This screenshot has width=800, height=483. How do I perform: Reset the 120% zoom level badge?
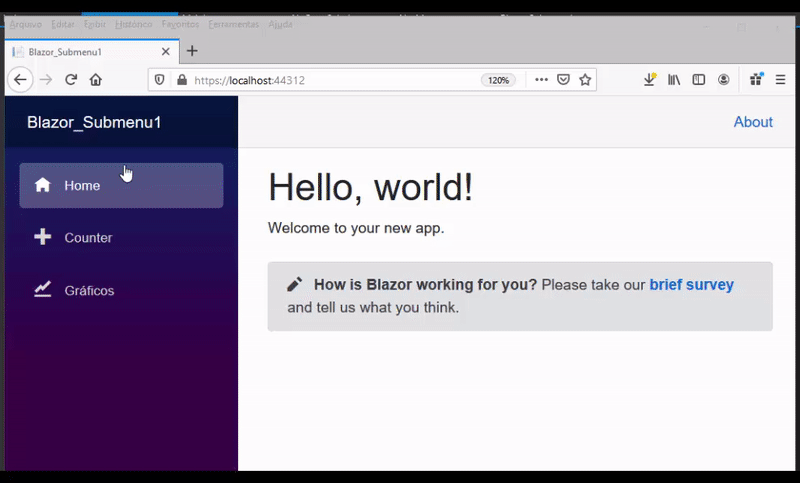(498, 80)
